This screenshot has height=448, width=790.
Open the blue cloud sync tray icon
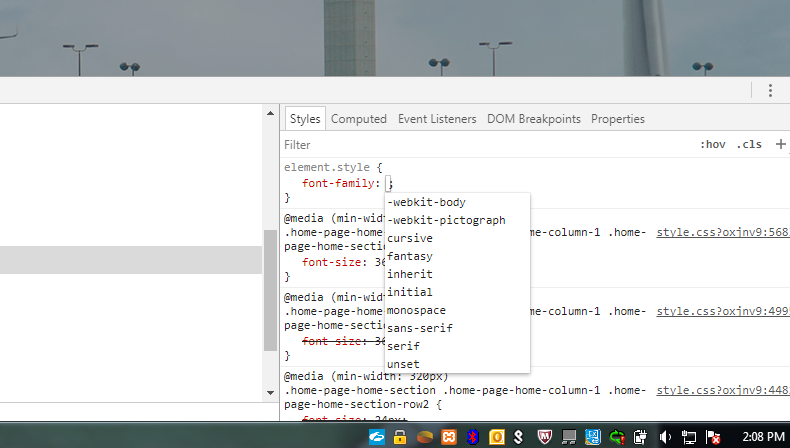(x=376, y=437)
